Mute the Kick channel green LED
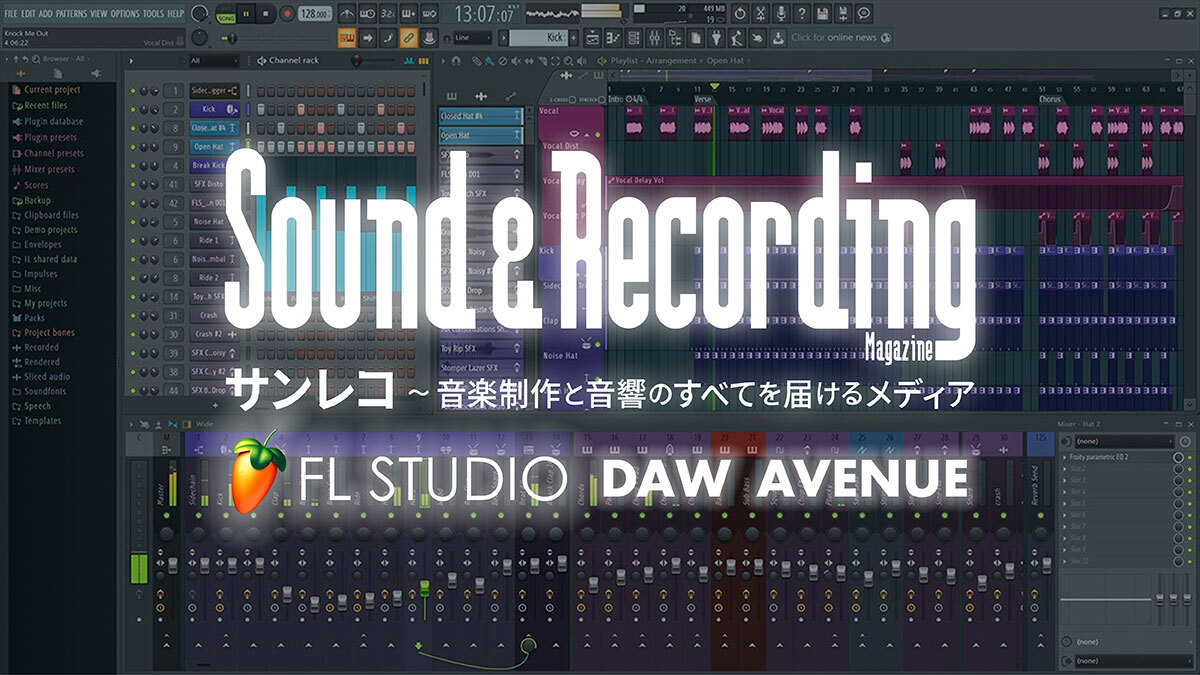Image resolution: width=1200 pixels, height=675 pixels. click(133, 108)
